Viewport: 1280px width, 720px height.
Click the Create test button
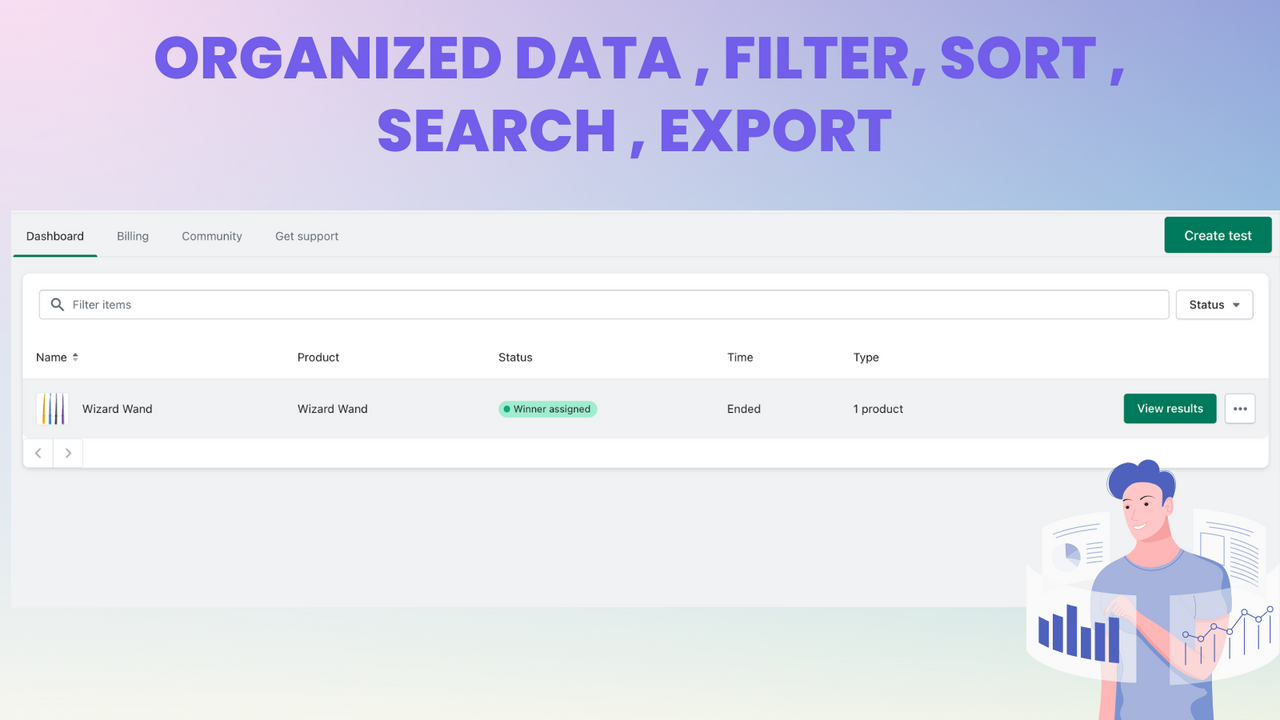pyautogui.click(x=1218, y=236)
